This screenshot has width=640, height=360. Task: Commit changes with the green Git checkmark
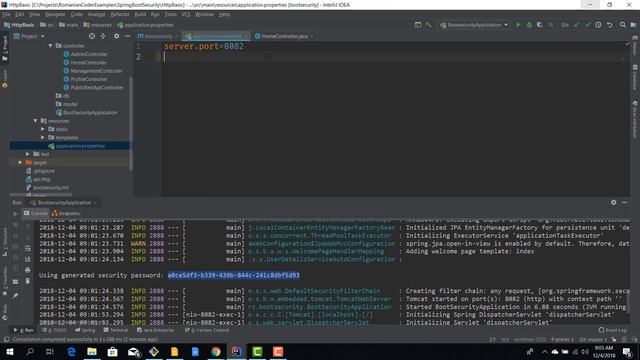(588, 25)
